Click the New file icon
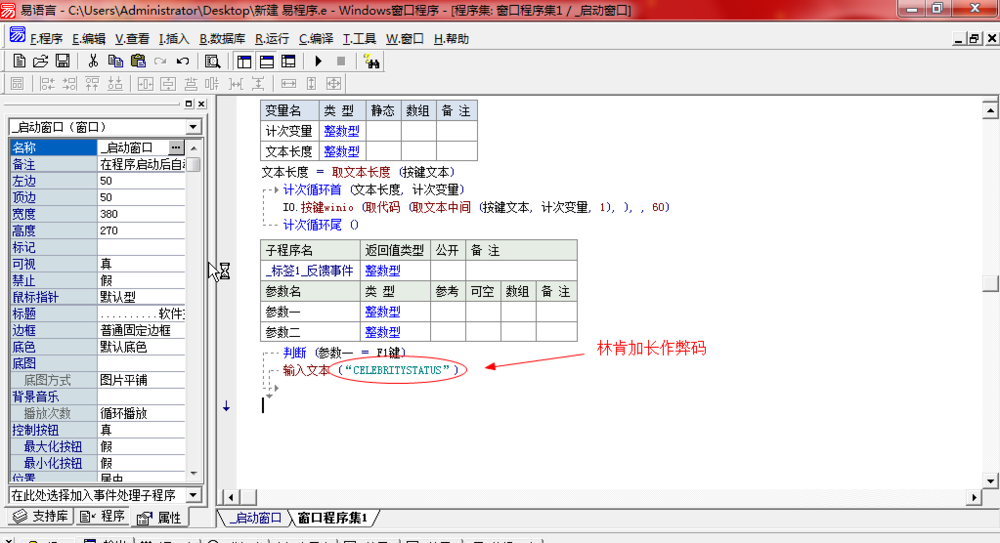Image resolution: width=1000 pixels, height=543 pixels. pos(19,61)
